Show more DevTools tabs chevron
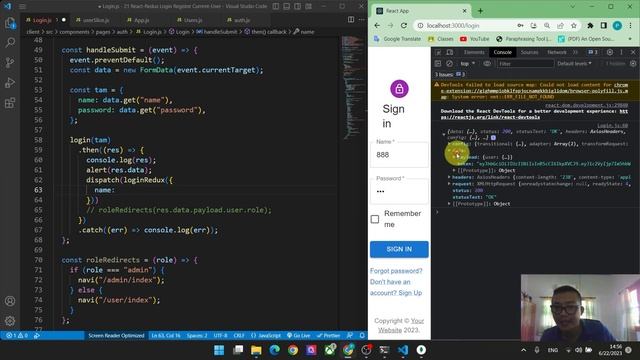 (x=576, y=52)
